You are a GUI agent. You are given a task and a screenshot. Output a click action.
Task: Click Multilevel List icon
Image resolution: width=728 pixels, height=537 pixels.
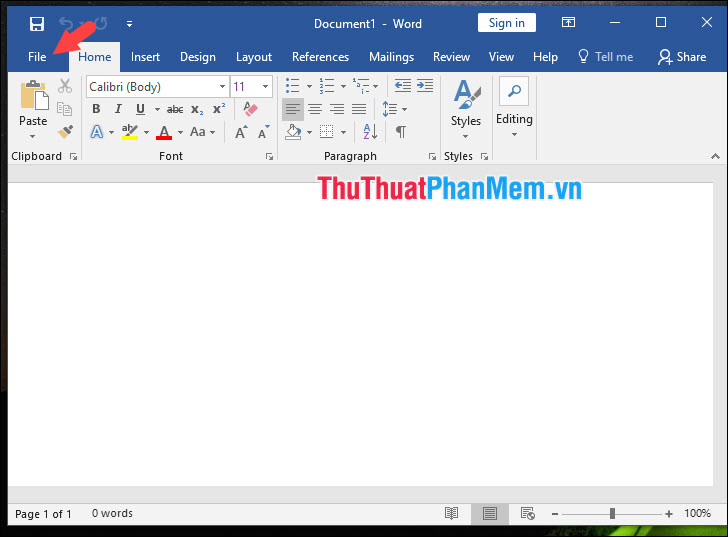point(361,86)
